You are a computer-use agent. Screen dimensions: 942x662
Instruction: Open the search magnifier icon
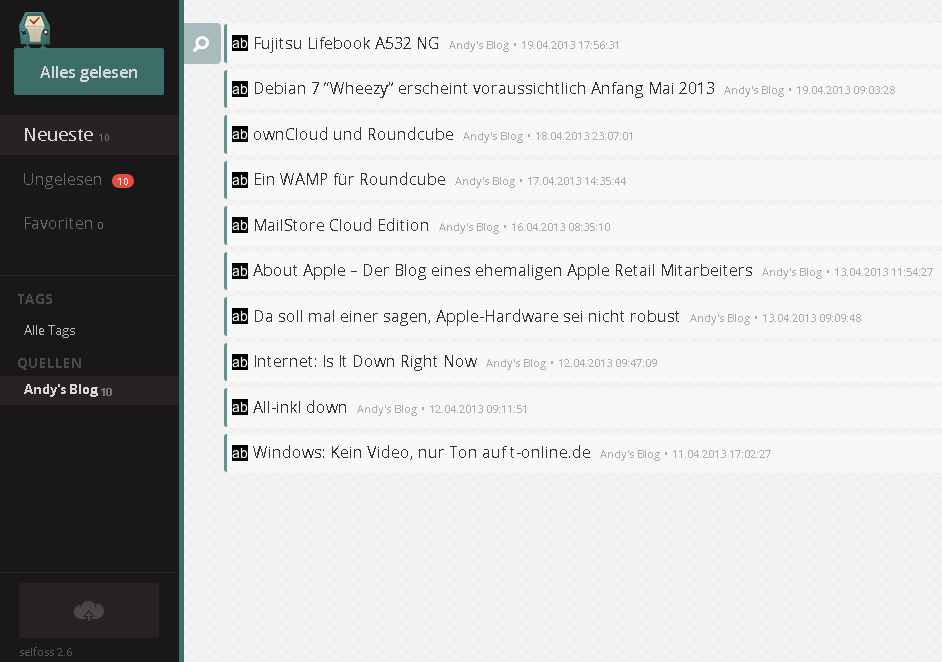tap(201, 44)
